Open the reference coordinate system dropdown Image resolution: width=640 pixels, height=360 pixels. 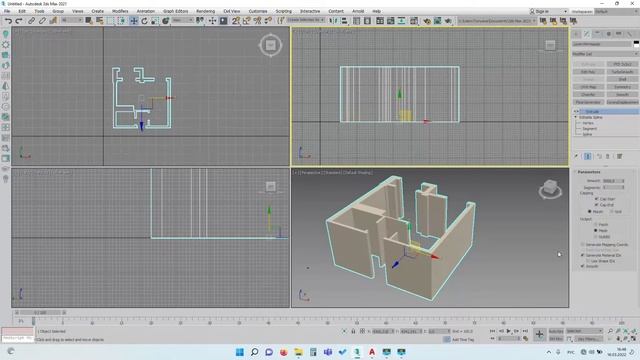coord(182,20)
